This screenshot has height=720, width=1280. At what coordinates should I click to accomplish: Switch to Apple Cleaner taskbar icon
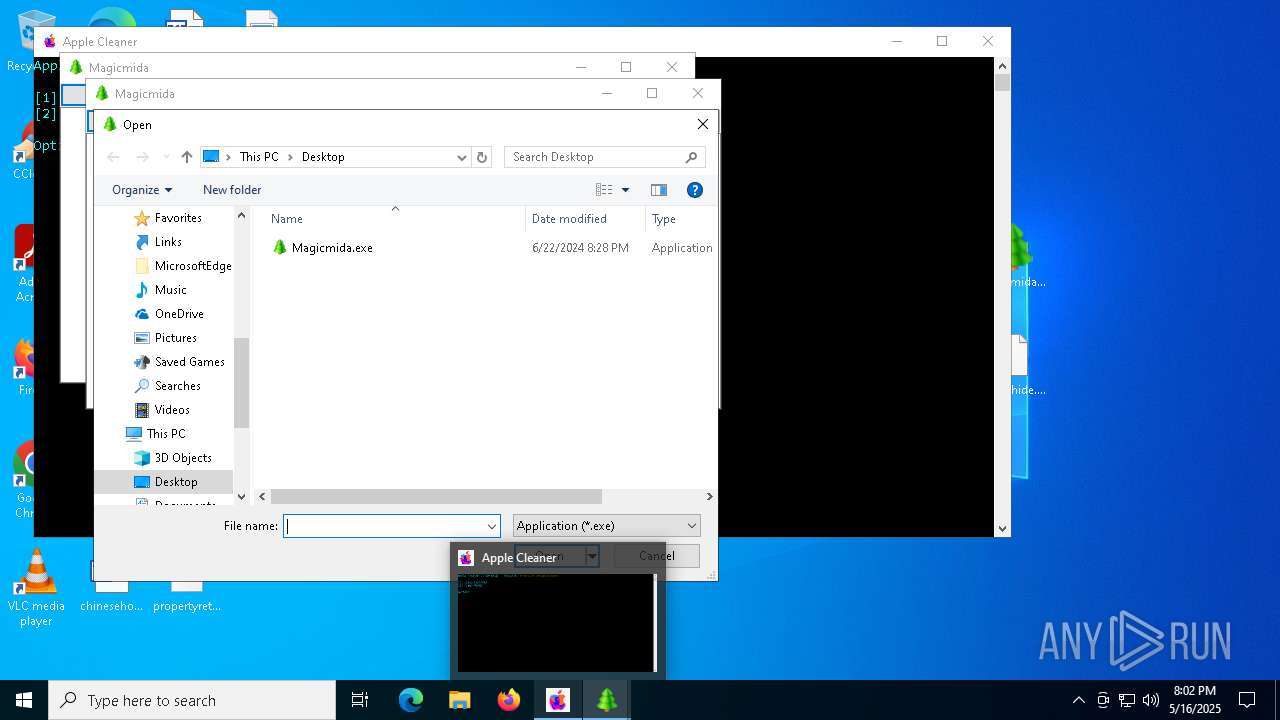coord(558,700)
